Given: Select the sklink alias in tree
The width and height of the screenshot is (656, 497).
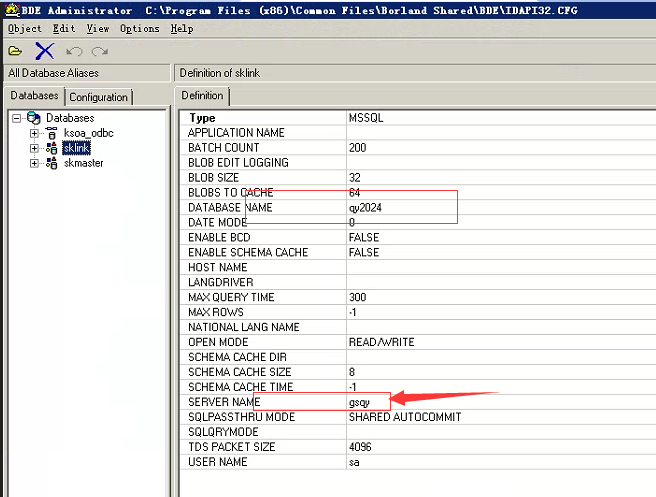Looking at the screenshot, I should pyautogui.click(x=77, y=148).
